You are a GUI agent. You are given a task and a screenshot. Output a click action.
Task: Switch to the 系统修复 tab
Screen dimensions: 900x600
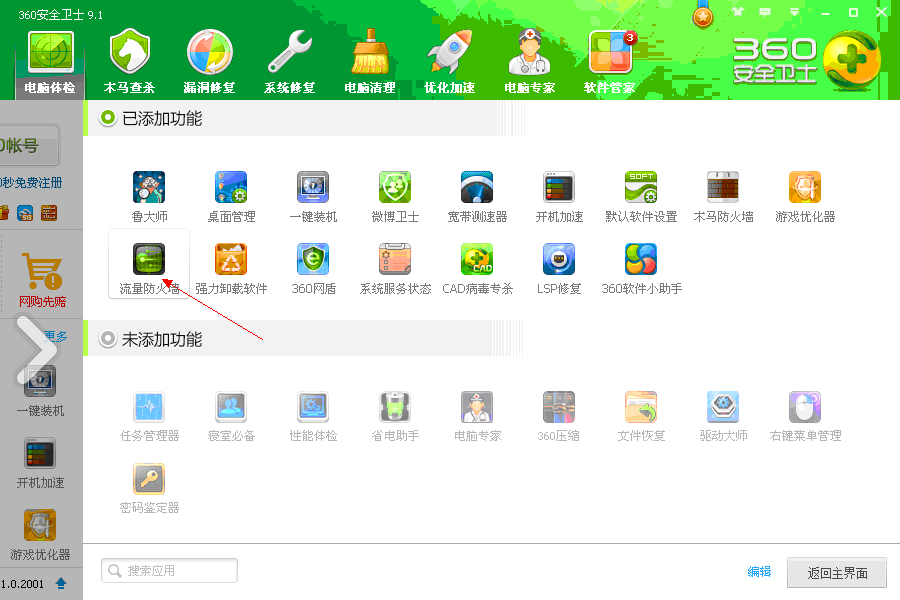pos(290,63)
